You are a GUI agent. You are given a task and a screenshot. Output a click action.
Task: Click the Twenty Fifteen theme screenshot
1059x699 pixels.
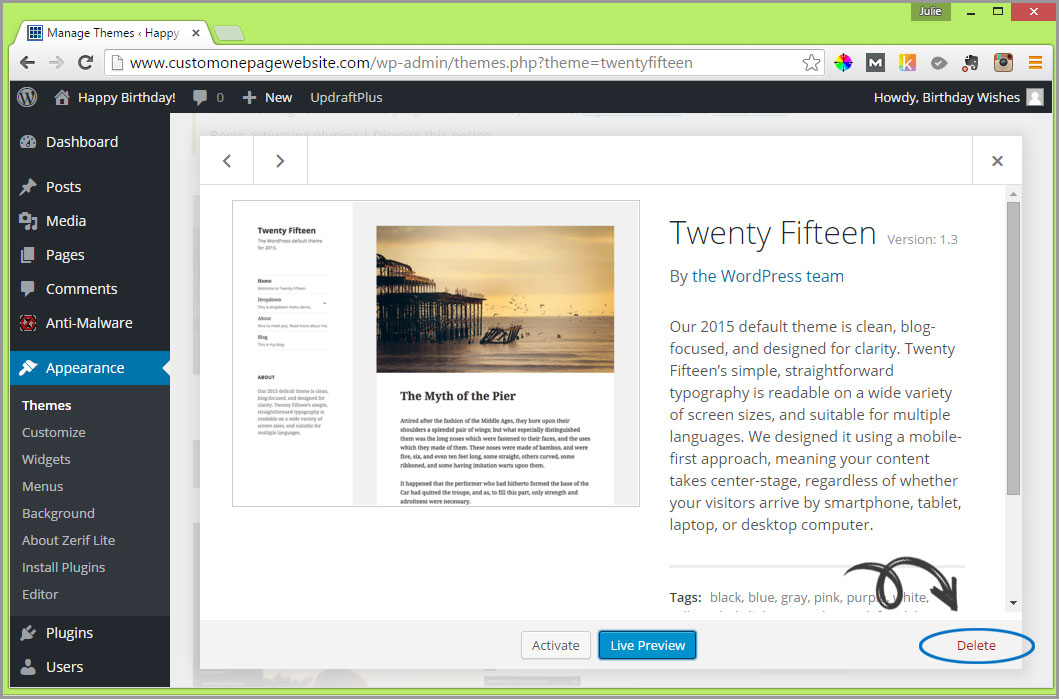pyautogui.click(x=436, y=353)
